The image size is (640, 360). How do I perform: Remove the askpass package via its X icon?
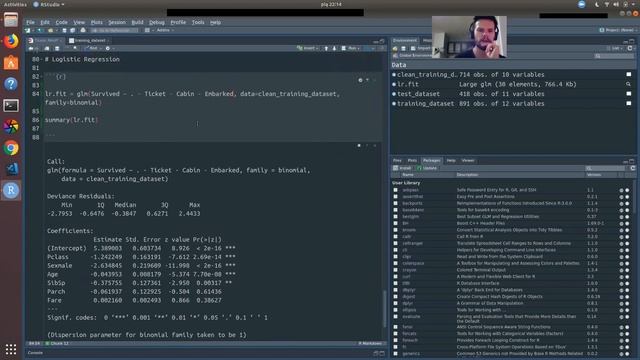click(627, 190)
